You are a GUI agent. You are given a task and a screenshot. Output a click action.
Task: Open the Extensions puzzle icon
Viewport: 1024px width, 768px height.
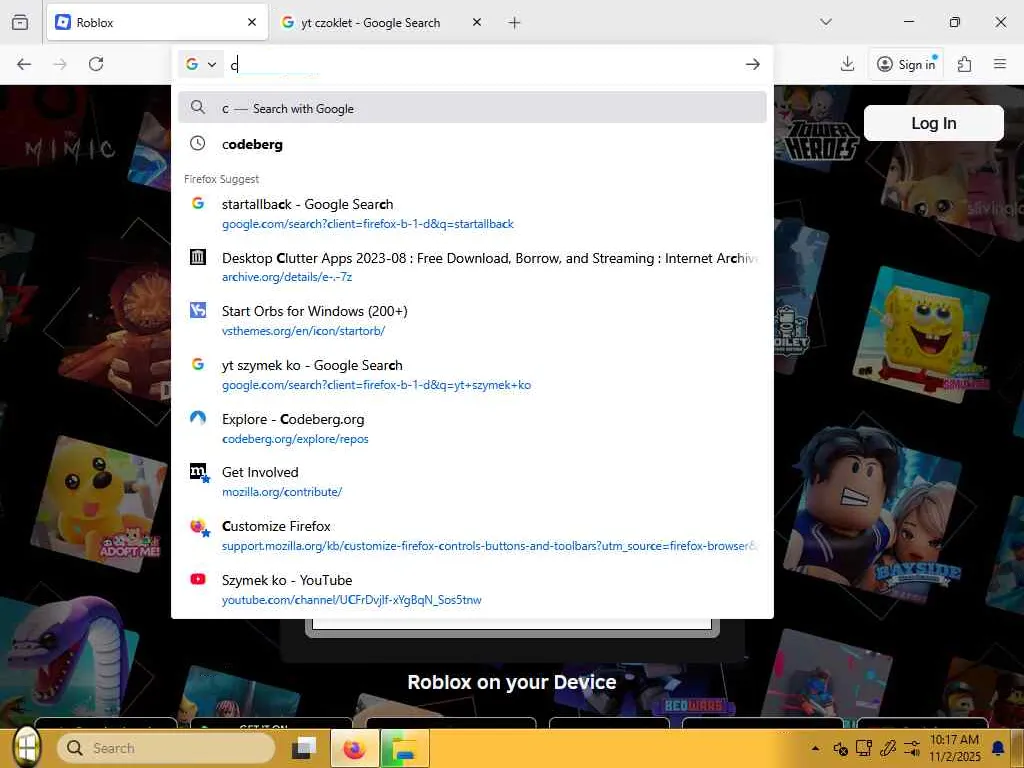[x=965, y=64]
